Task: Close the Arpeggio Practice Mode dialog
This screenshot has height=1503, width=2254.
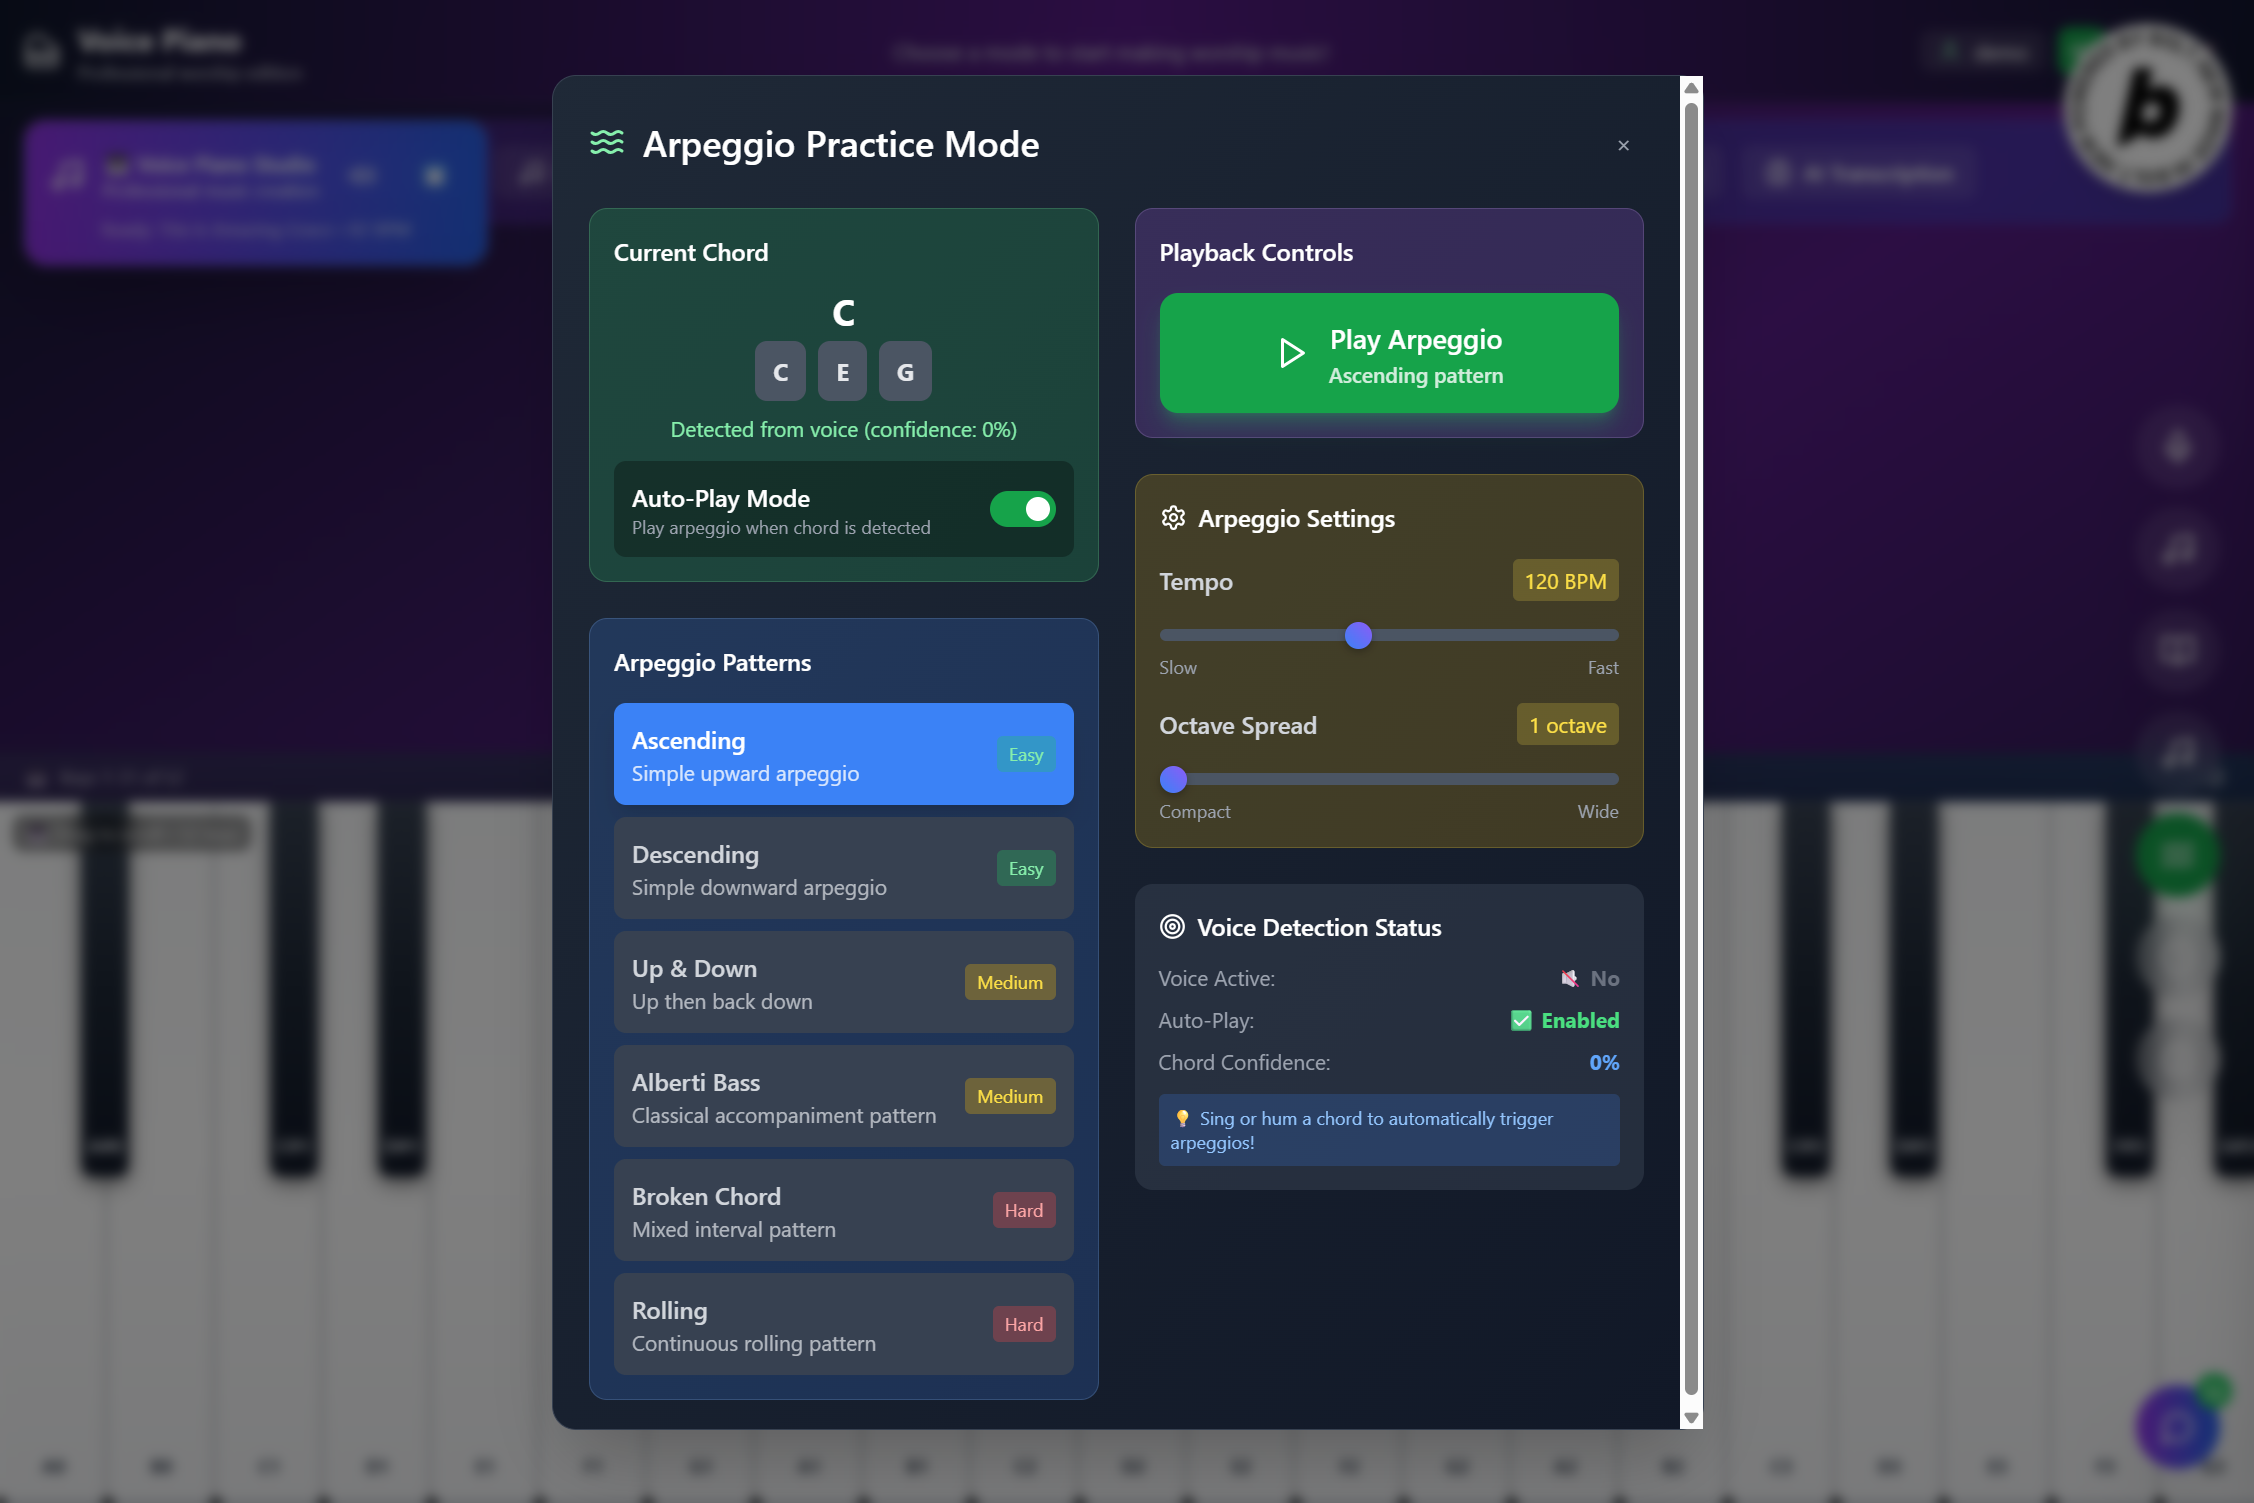Action: pos(1623,146)
